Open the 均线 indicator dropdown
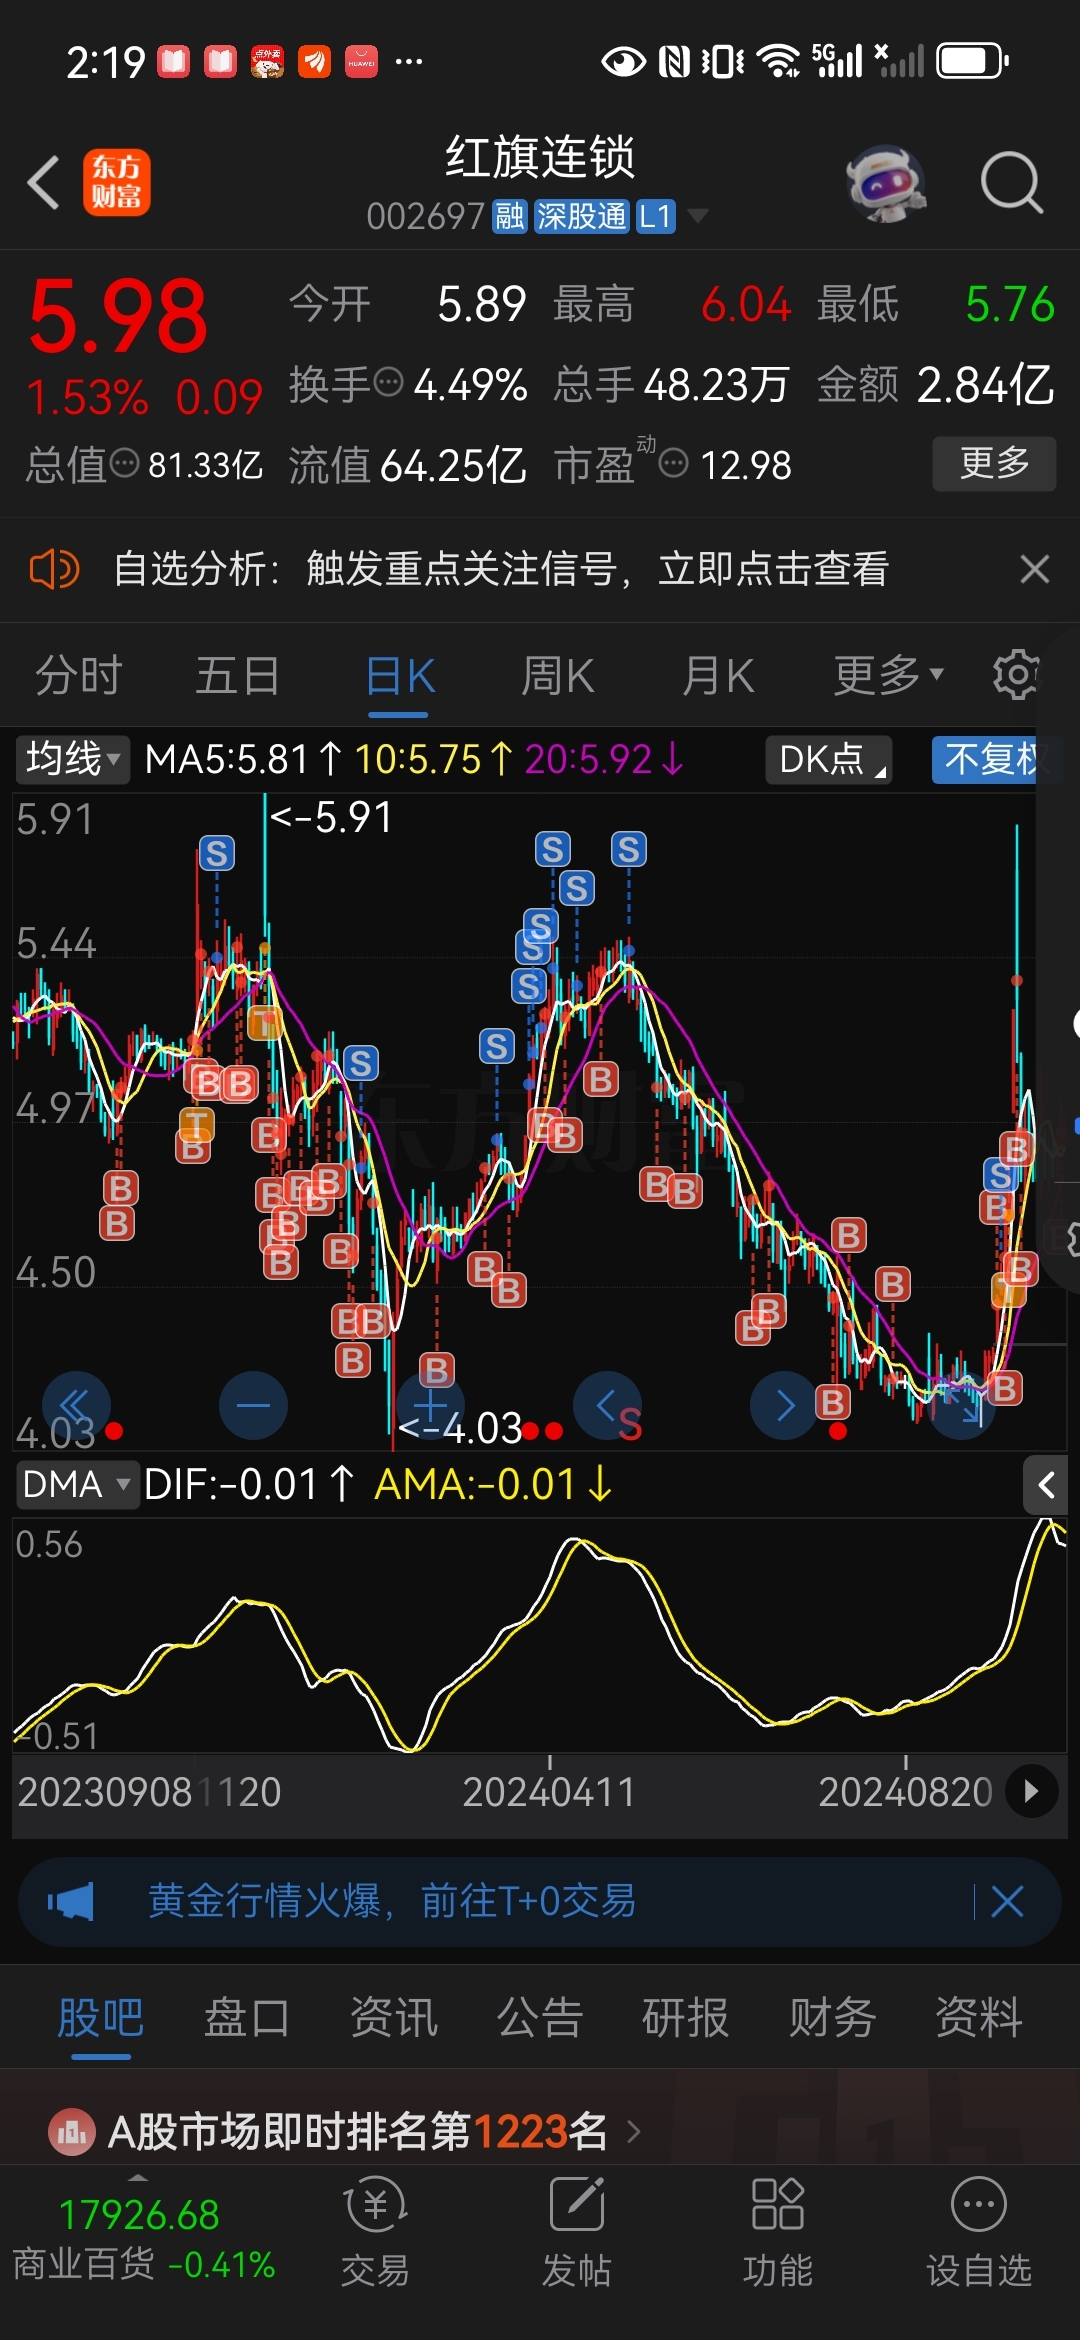Viewport: 1080px width, 2340px height. coord(72,759)
